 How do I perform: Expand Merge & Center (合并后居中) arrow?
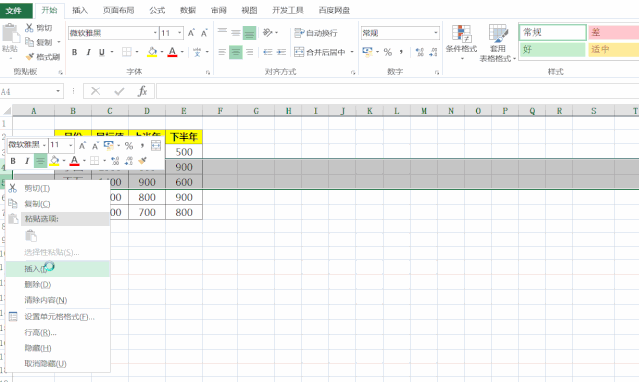coord(352,52)
